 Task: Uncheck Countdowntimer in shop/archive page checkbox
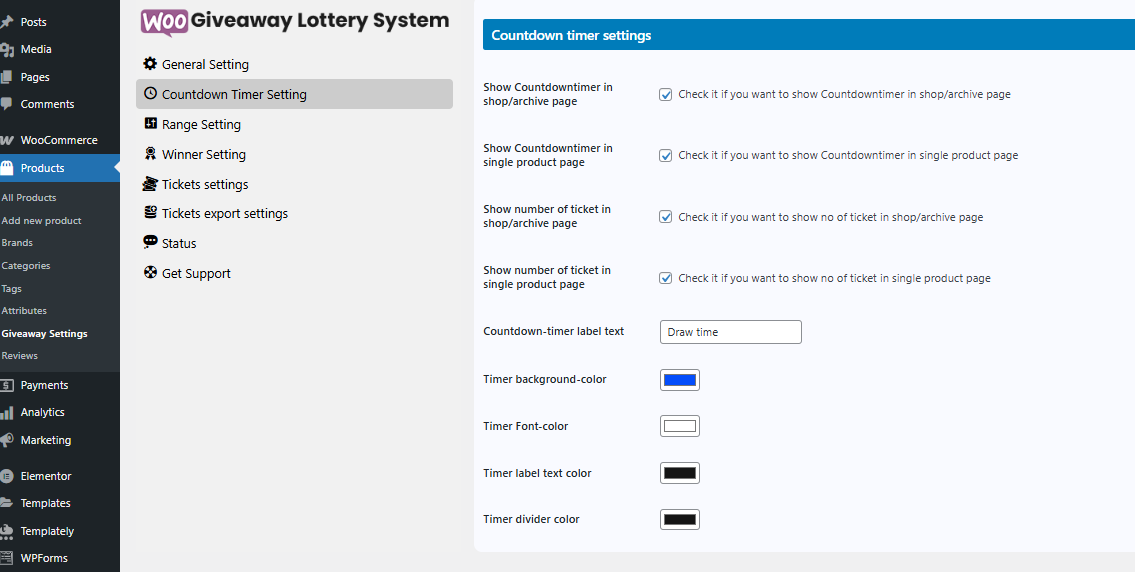(x=665, y=95)
